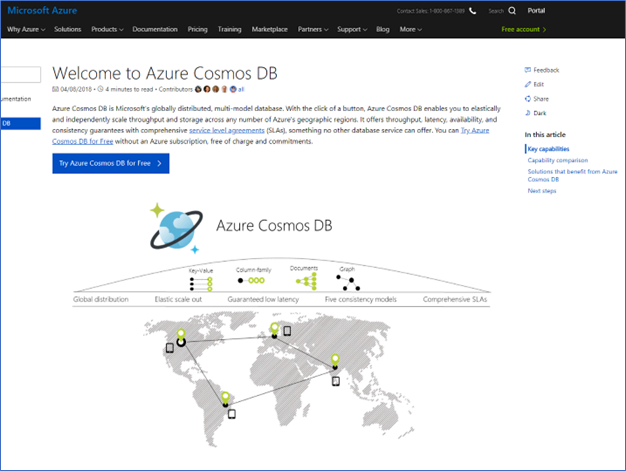Click the Documents model icon

(x=306, y=281)
